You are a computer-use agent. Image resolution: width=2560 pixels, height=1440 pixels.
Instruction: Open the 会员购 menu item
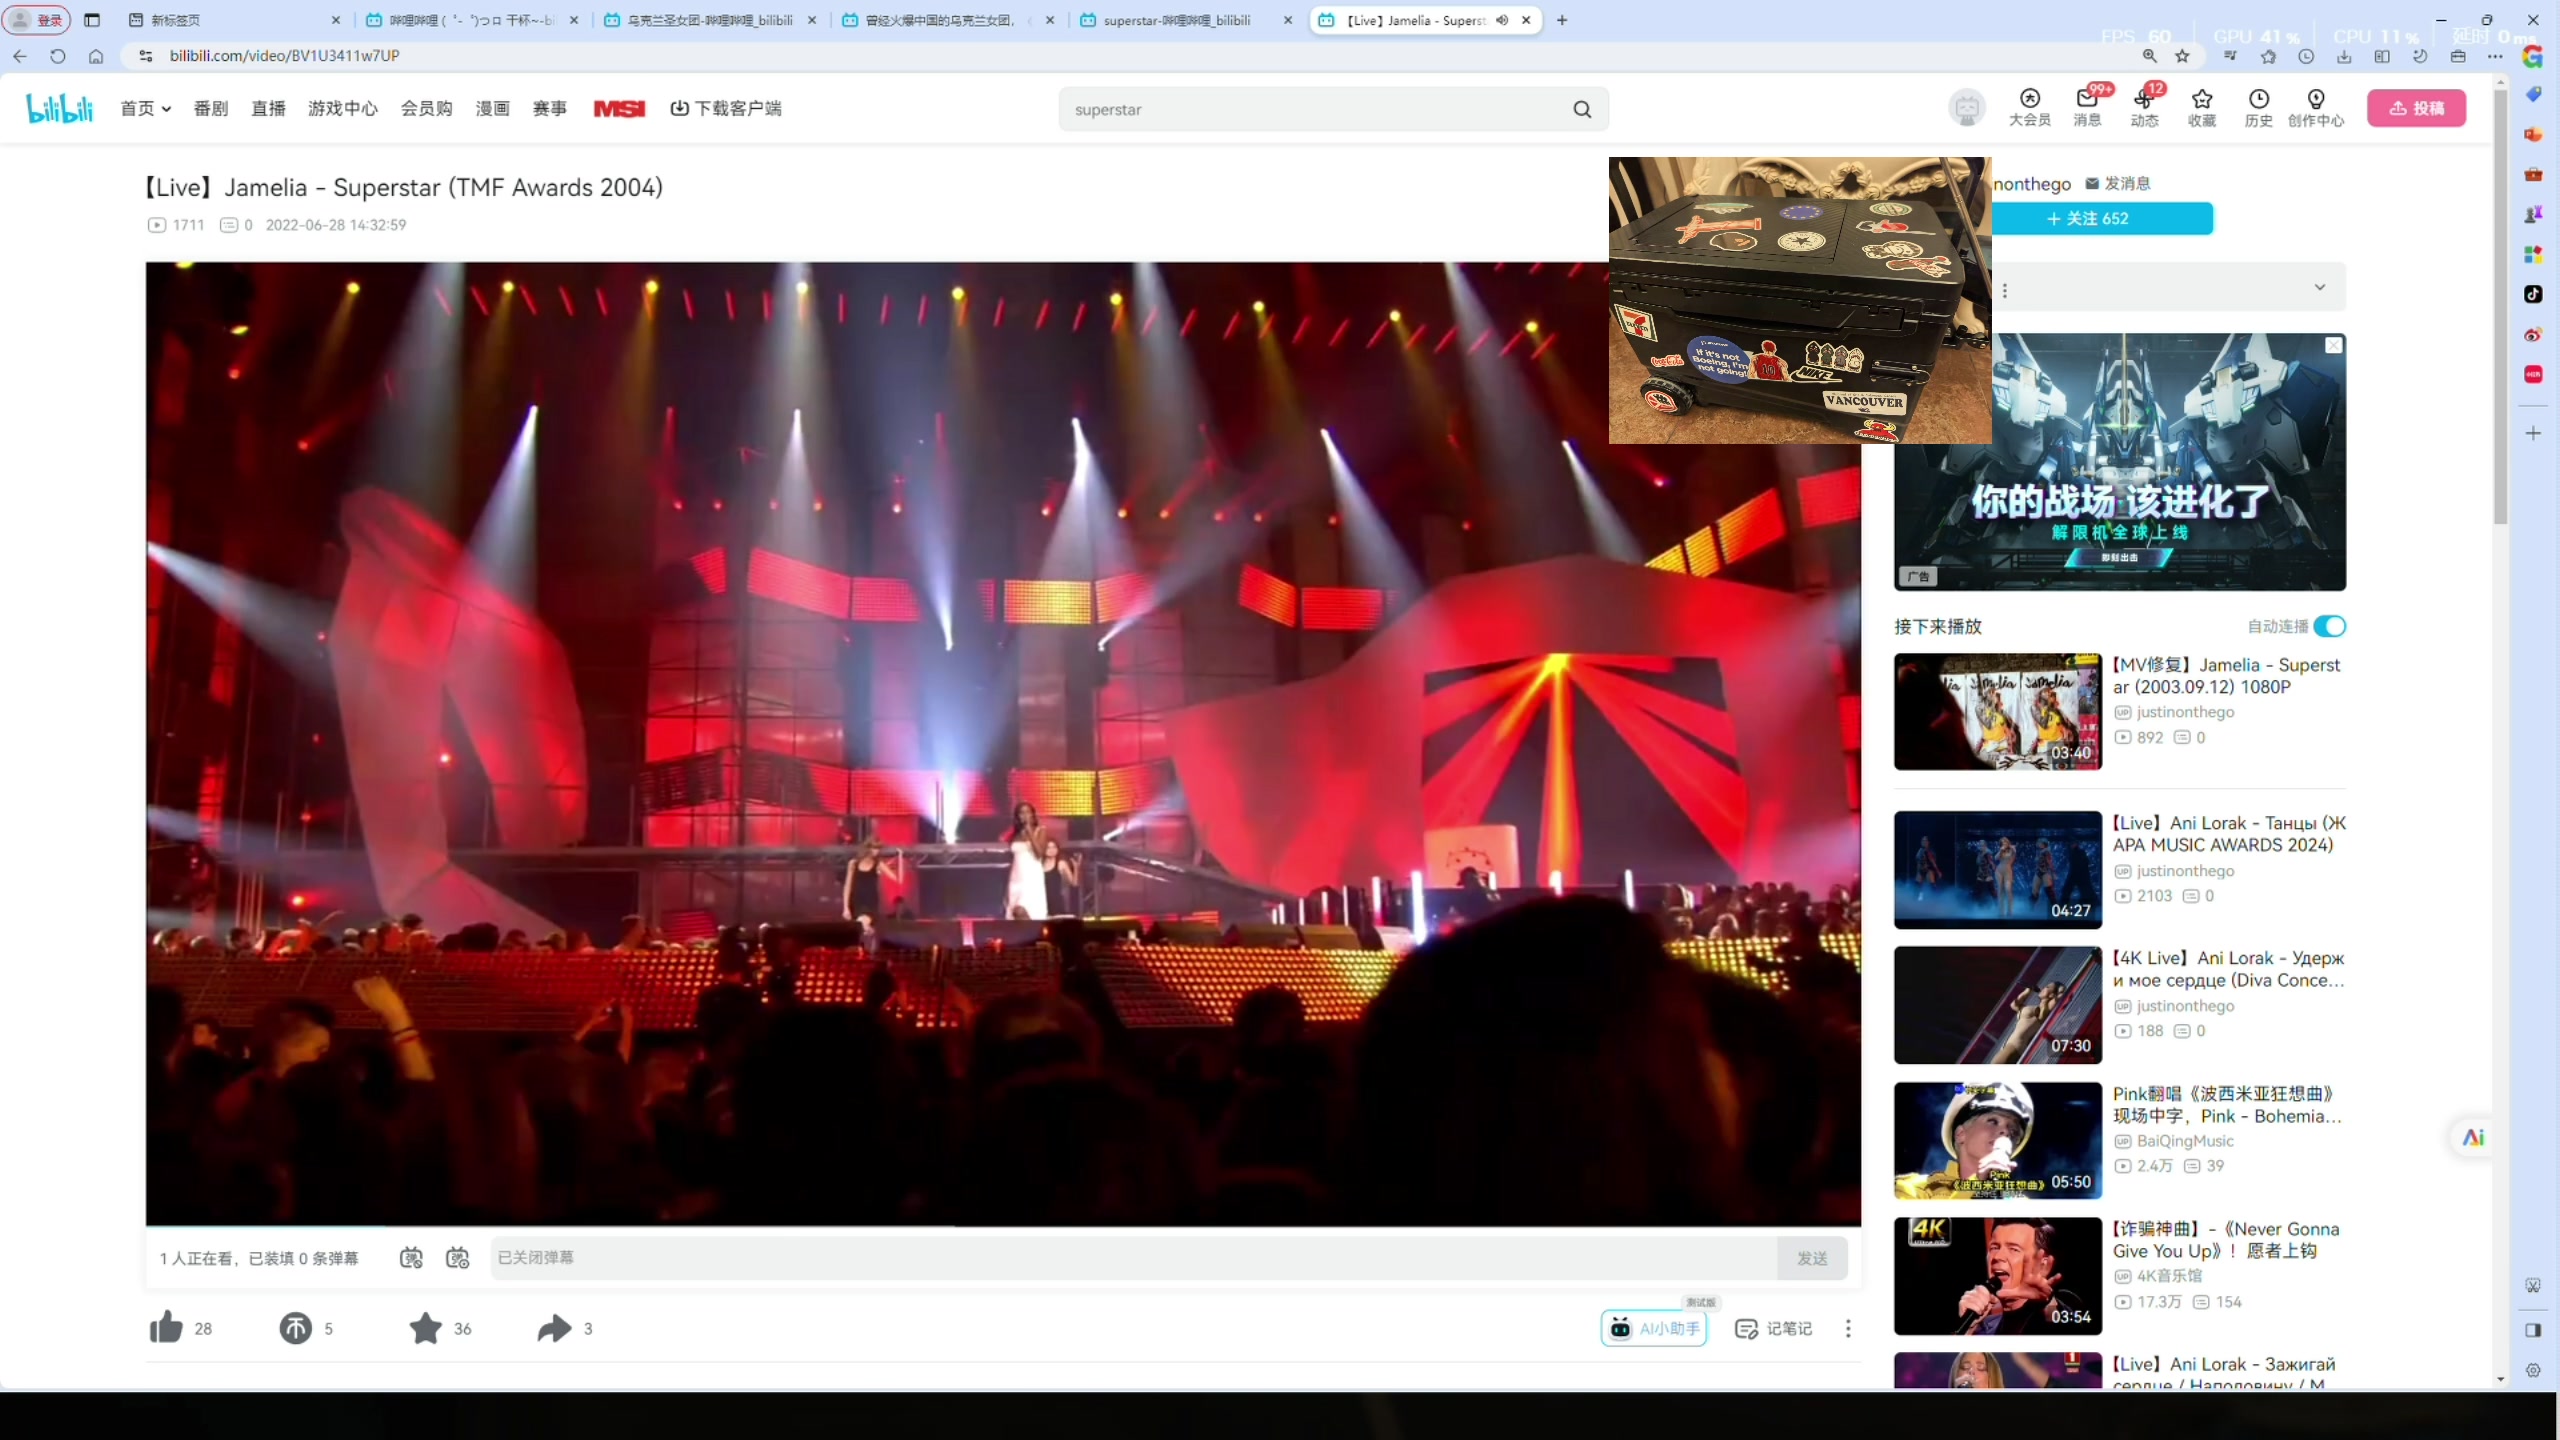[x=427, y=108]
